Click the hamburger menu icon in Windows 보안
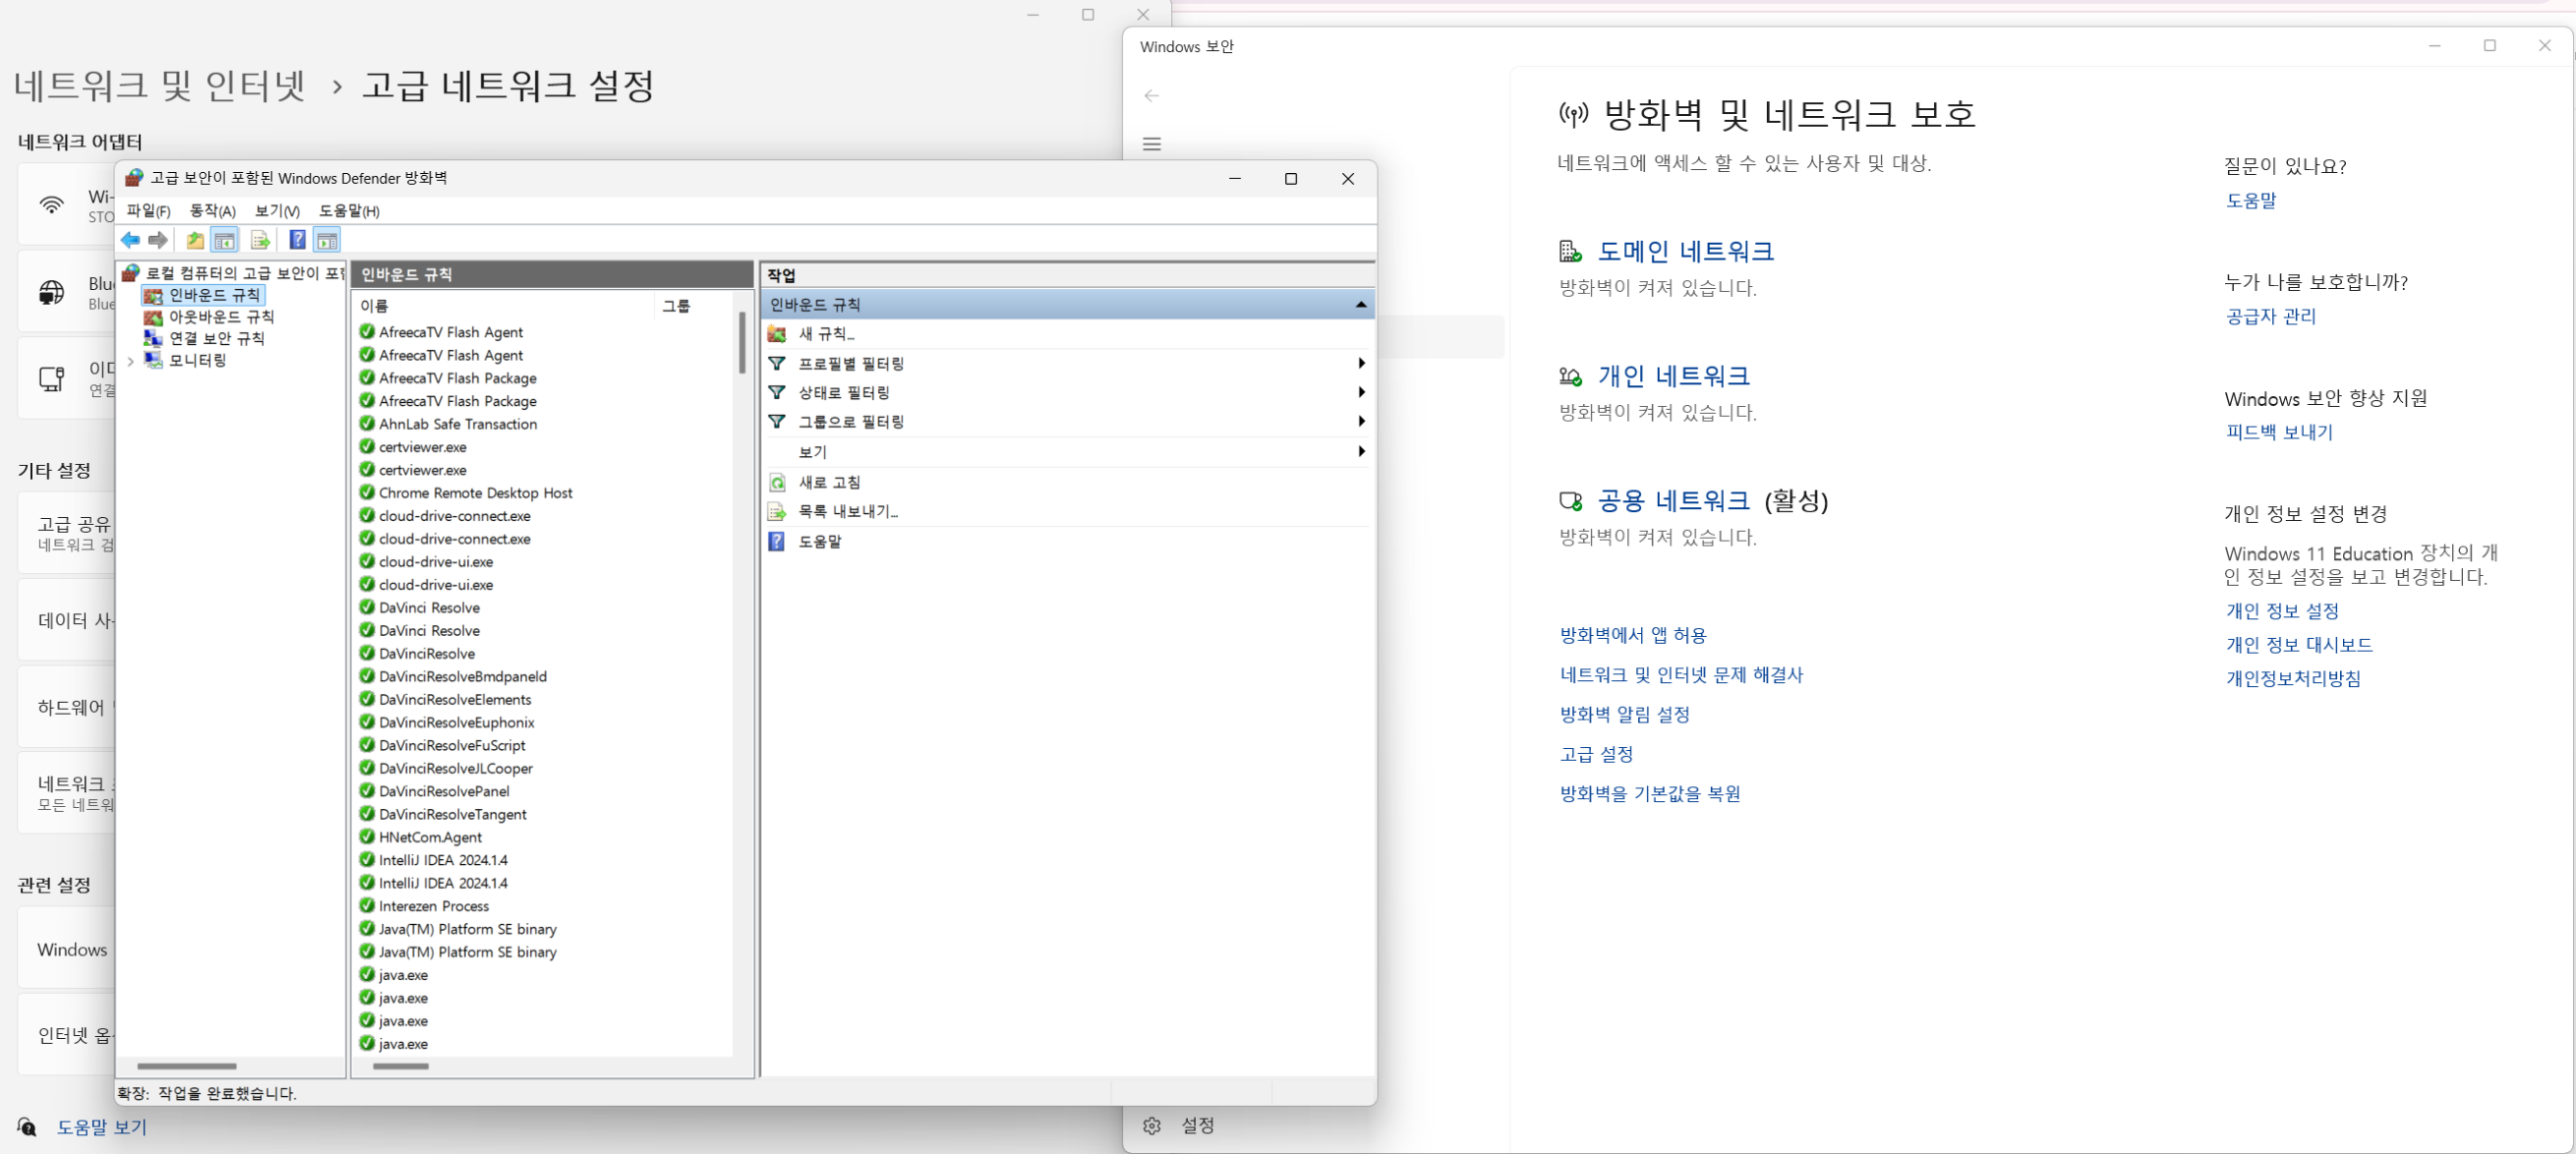 1151,144
